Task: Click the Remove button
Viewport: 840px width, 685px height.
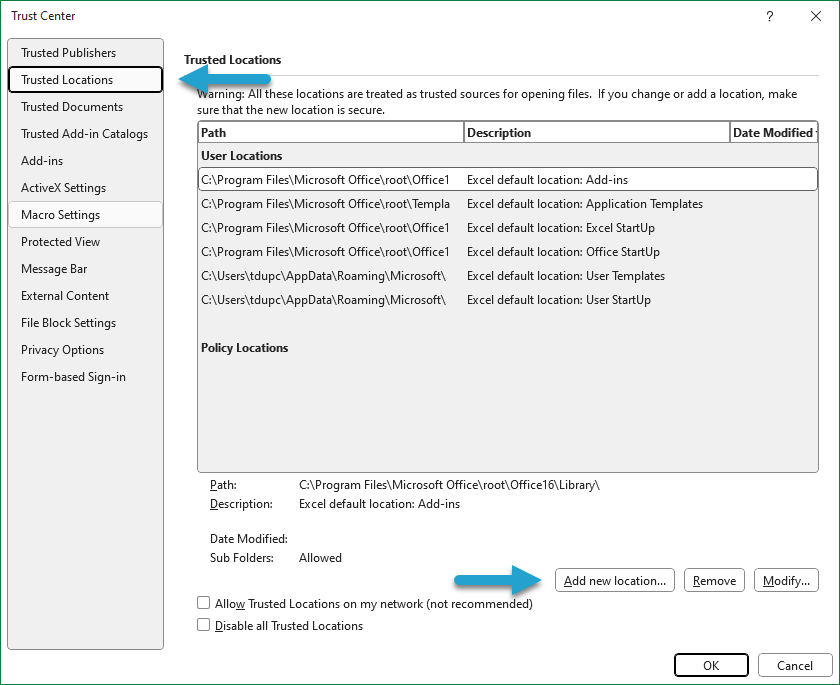Action: coord(714,581)
